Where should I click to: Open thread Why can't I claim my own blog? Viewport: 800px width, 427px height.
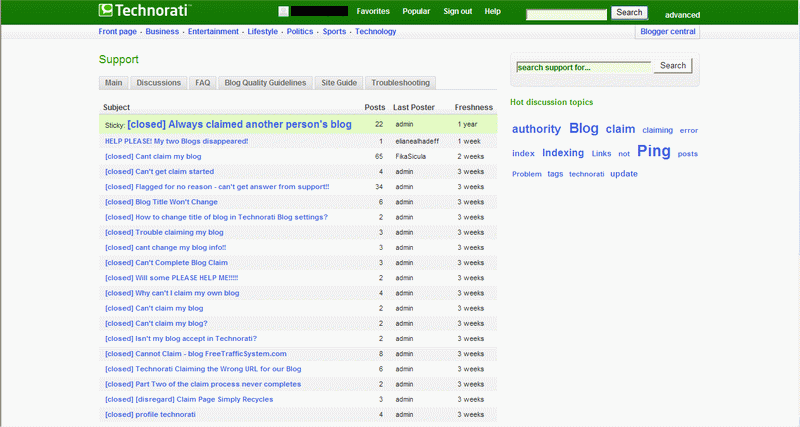pos(172,293)
